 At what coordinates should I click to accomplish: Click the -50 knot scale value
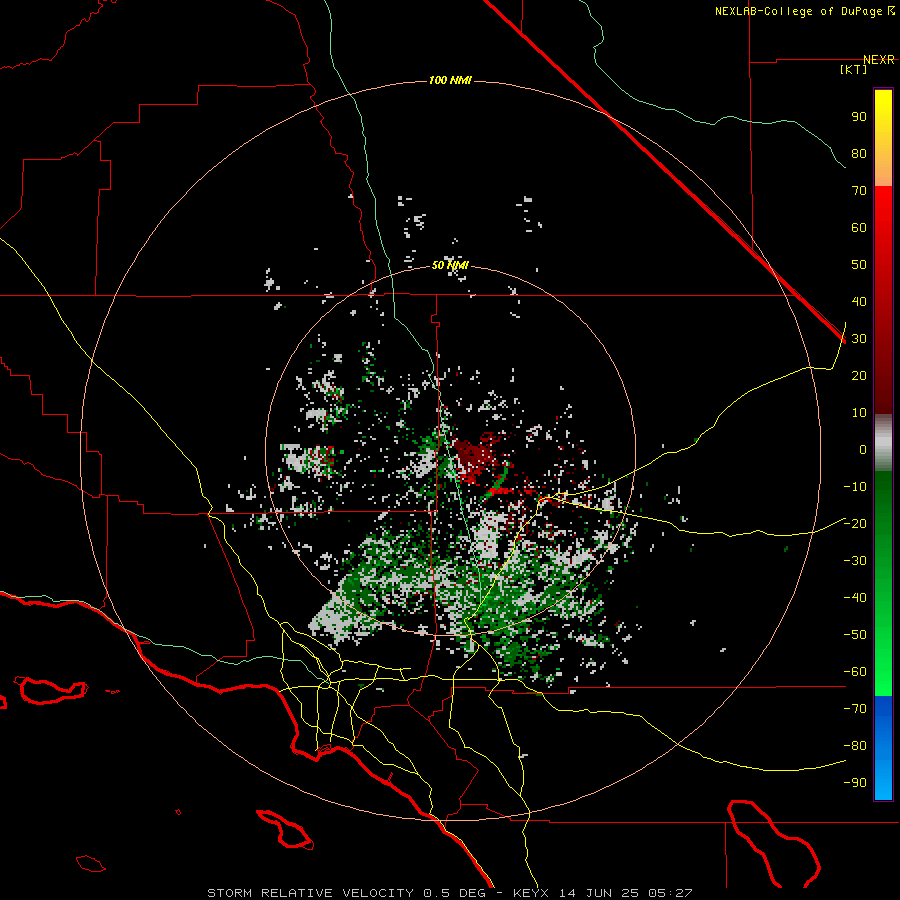point(855,635)
